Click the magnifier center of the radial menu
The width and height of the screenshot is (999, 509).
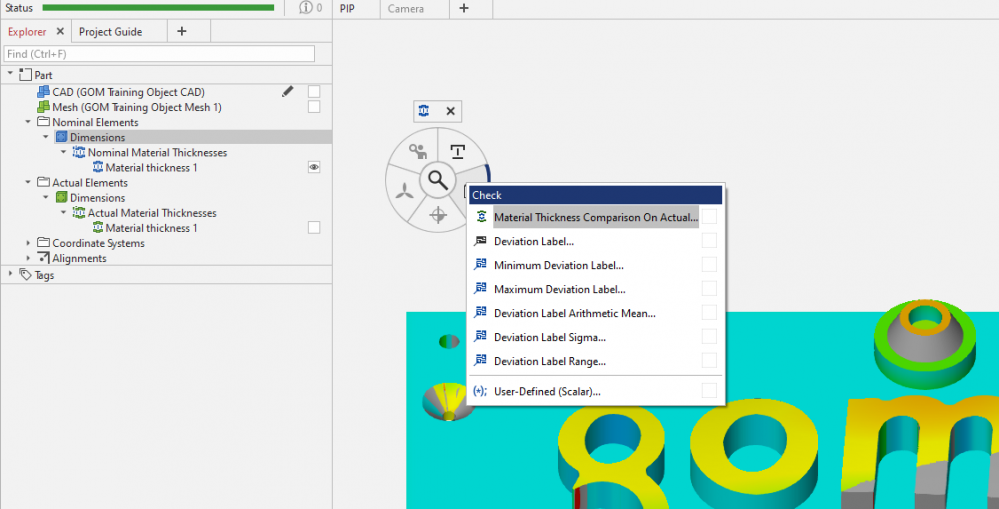coord(438,180)
